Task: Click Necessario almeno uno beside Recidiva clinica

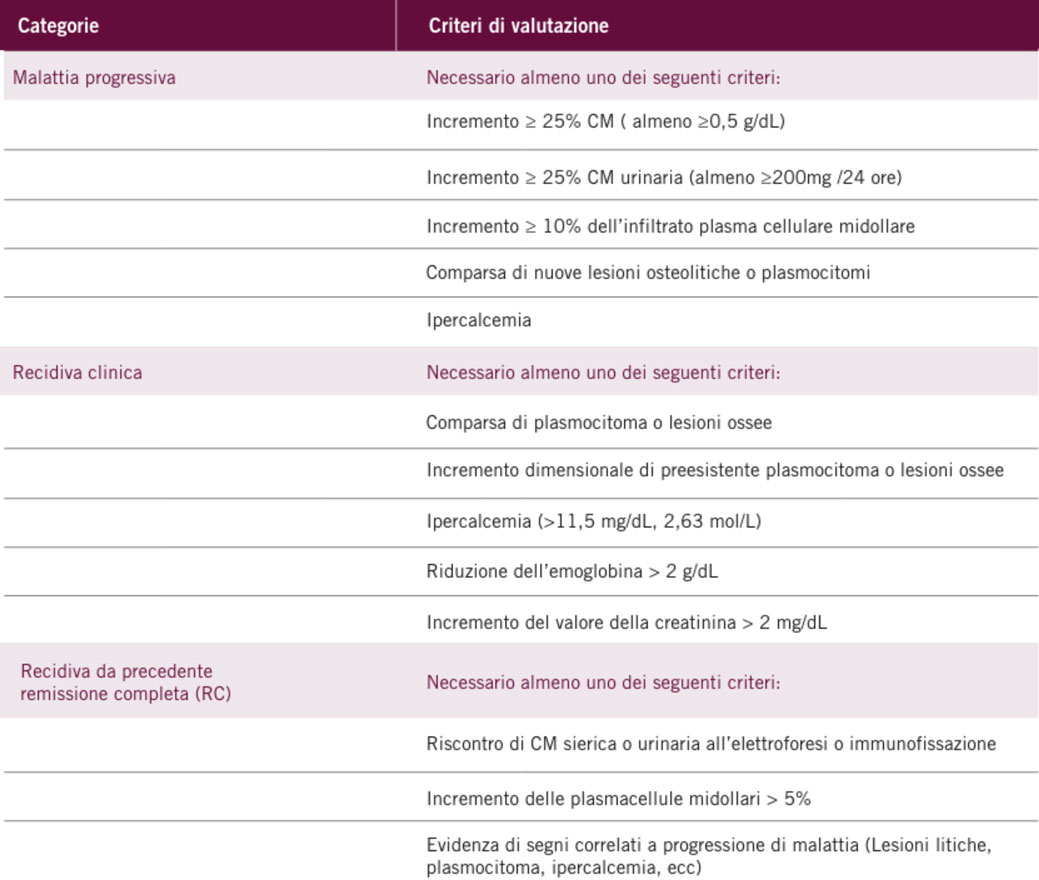Action: coord(603,372)
